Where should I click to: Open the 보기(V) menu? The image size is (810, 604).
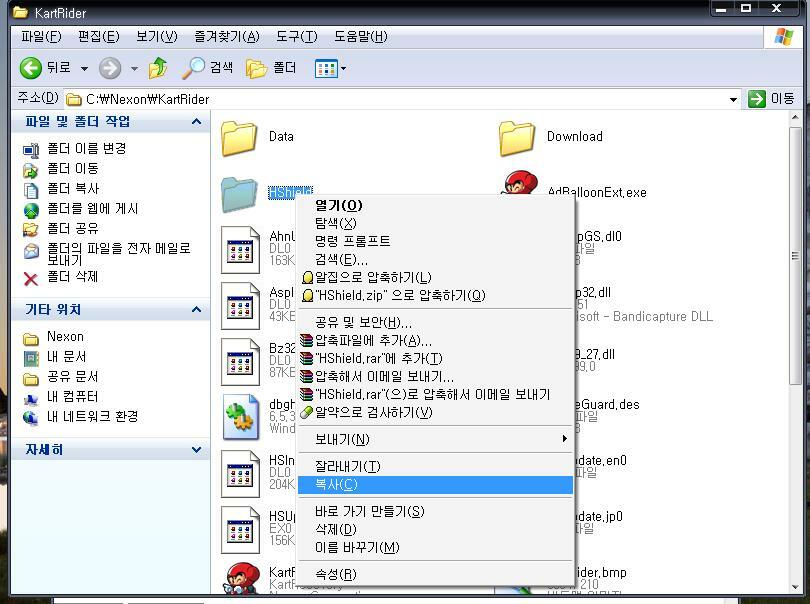[157, 37]
